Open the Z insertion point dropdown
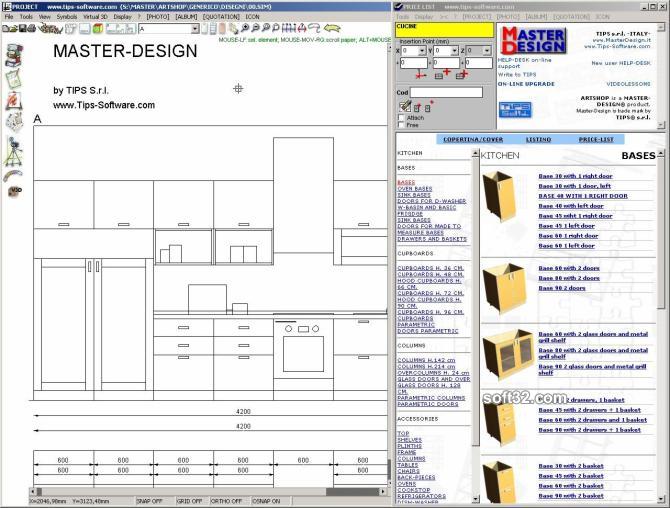This screenshot has height=508, width=670. click(x=487, y=51)
